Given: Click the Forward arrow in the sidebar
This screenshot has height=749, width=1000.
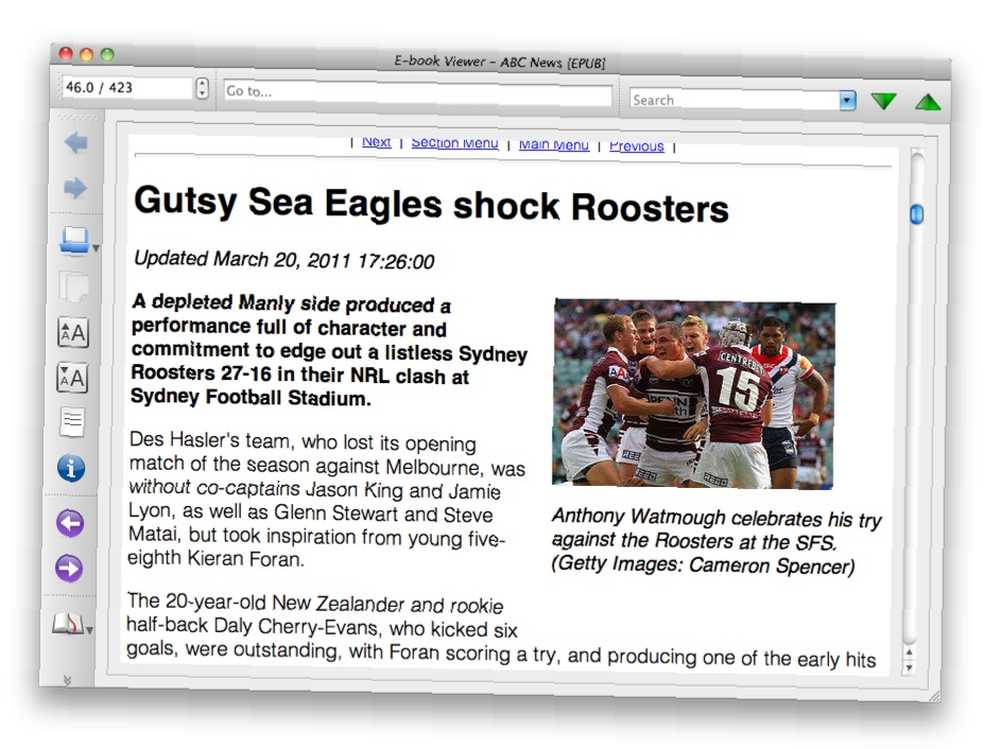Looking at the screenshot, I should [x=75, y=188].
